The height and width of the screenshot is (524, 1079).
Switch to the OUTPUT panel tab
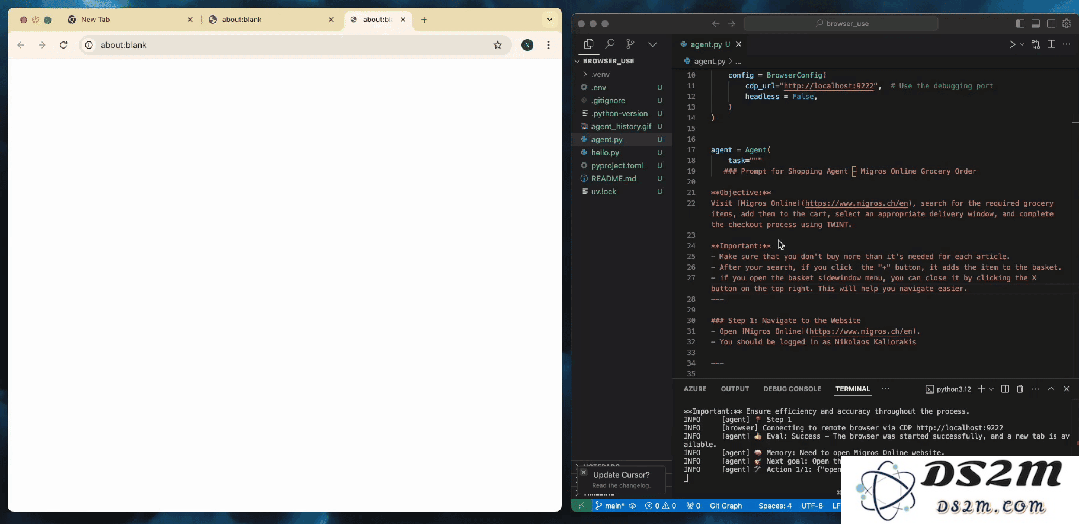coord(734,389)
